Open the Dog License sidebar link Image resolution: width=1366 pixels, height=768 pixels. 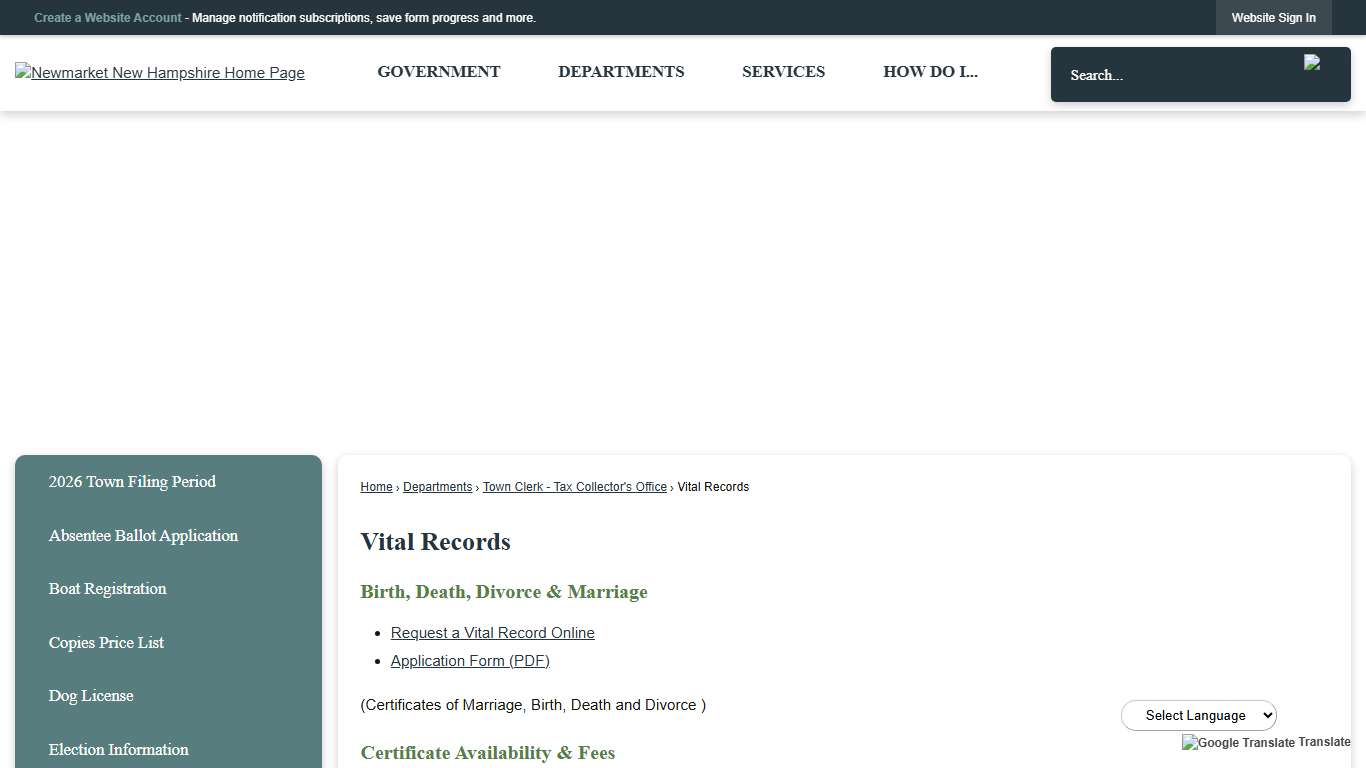[91, 696]
